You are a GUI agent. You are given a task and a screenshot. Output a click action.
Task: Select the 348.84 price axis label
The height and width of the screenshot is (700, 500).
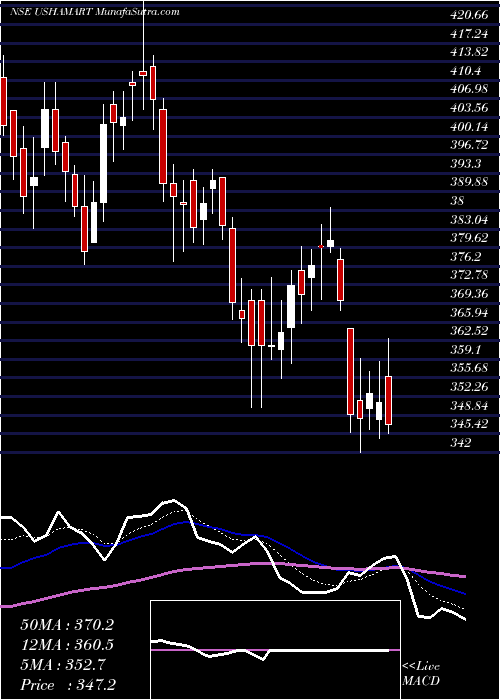point(468,405)
